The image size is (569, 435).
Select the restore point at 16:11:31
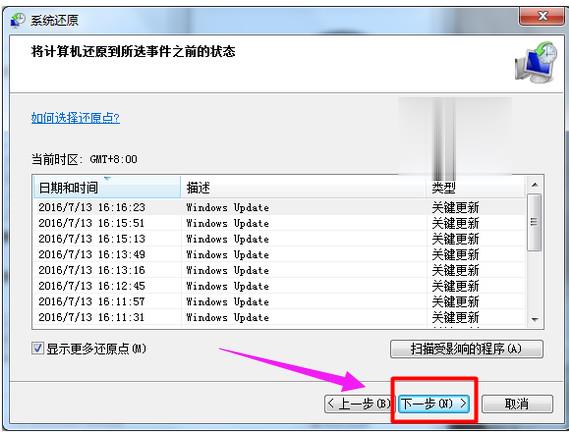(x=279, y=317)
